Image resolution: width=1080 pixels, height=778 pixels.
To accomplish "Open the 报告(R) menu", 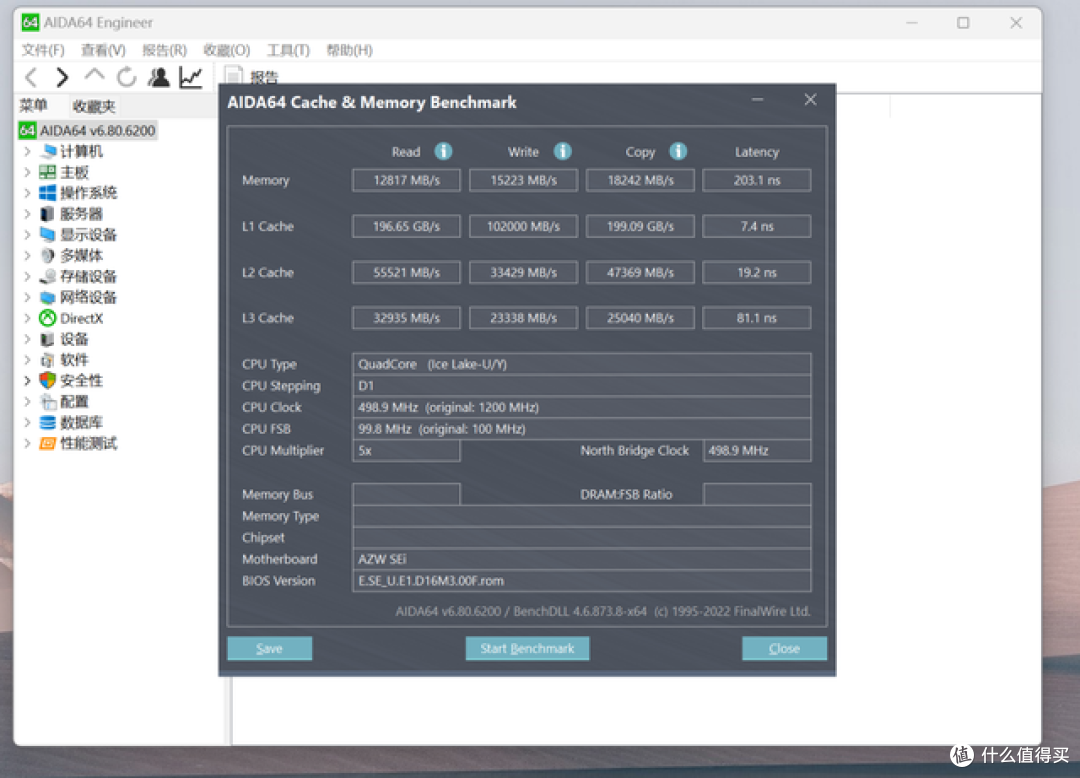I will [x=165, y=50].
